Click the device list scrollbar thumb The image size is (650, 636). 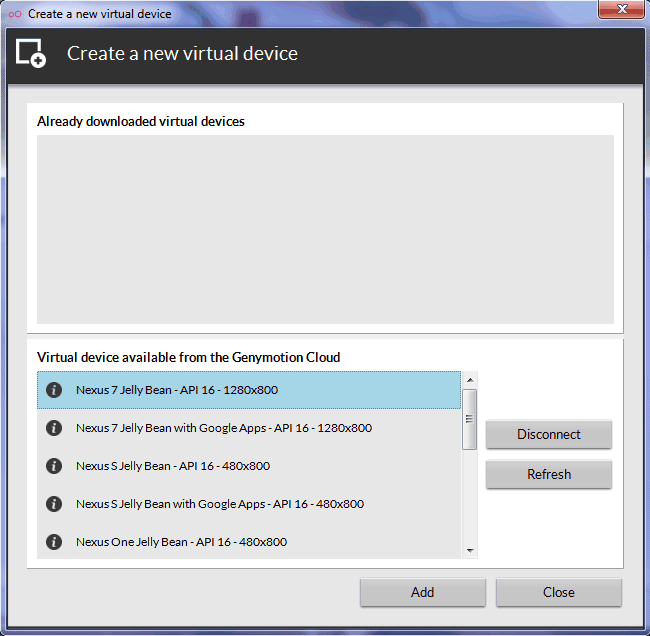point(470,419)
